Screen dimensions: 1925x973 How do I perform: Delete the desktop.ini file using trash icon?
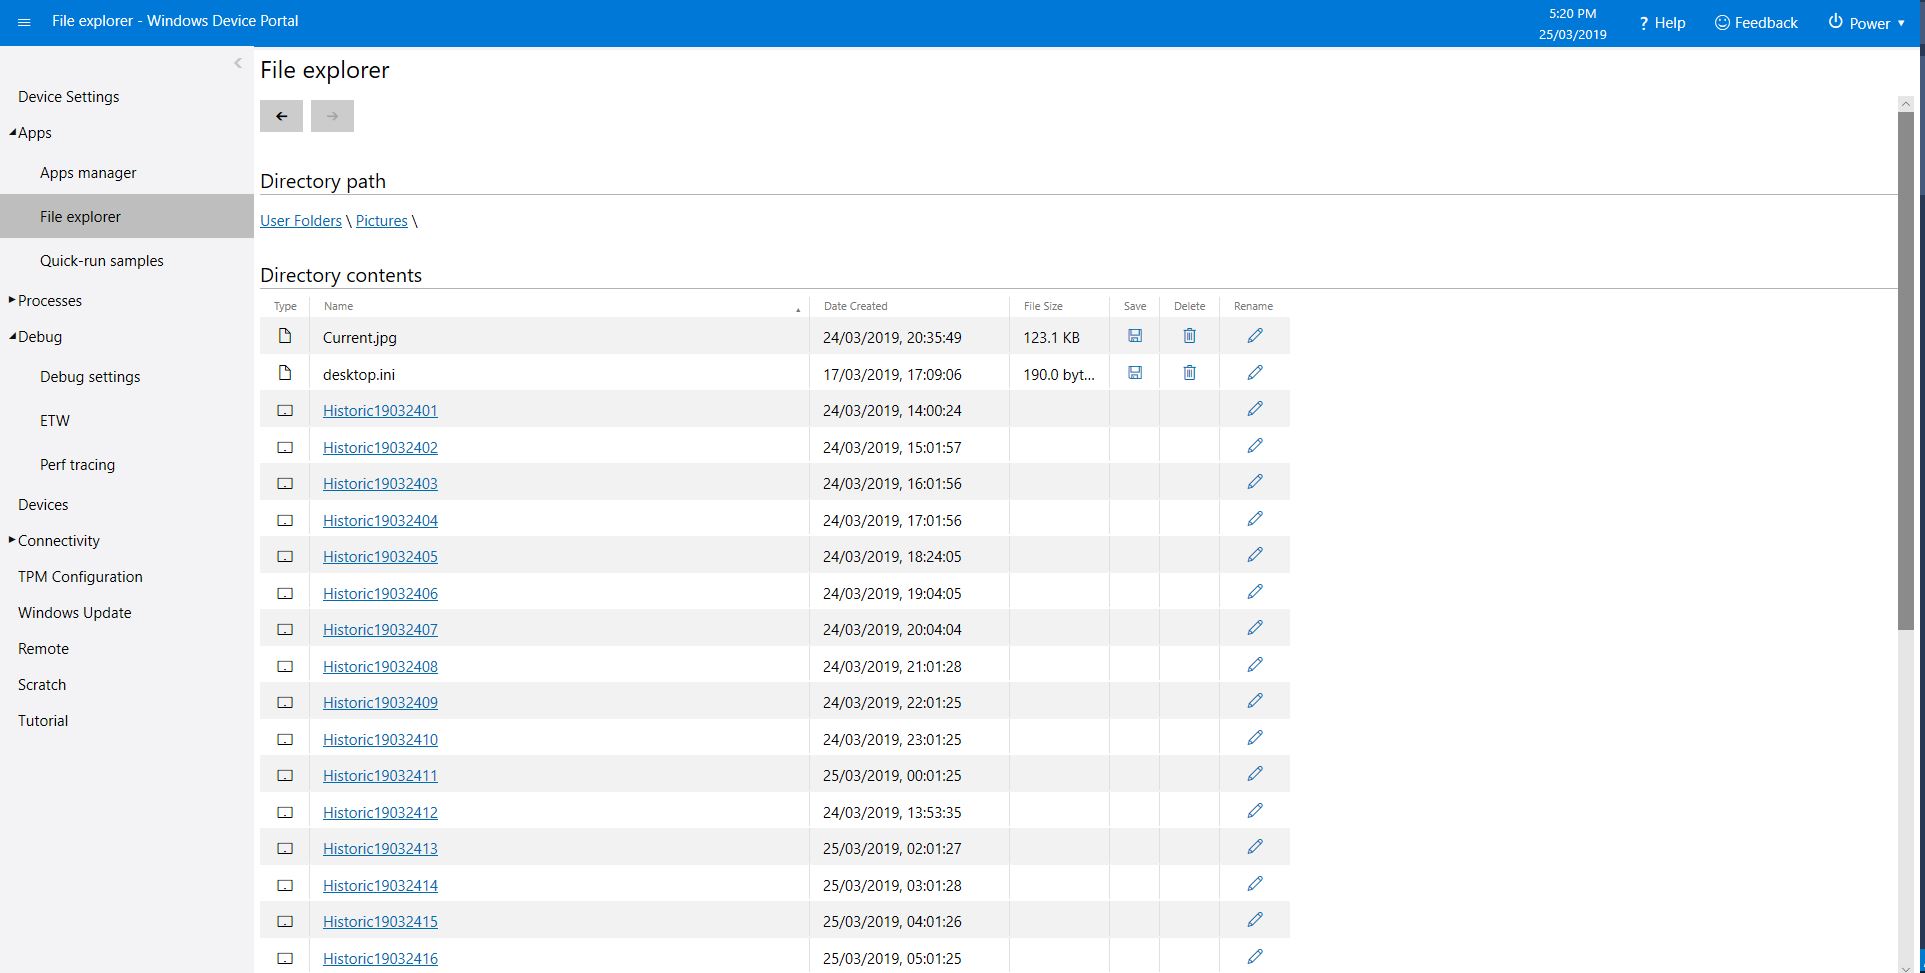pos(1189,373)
